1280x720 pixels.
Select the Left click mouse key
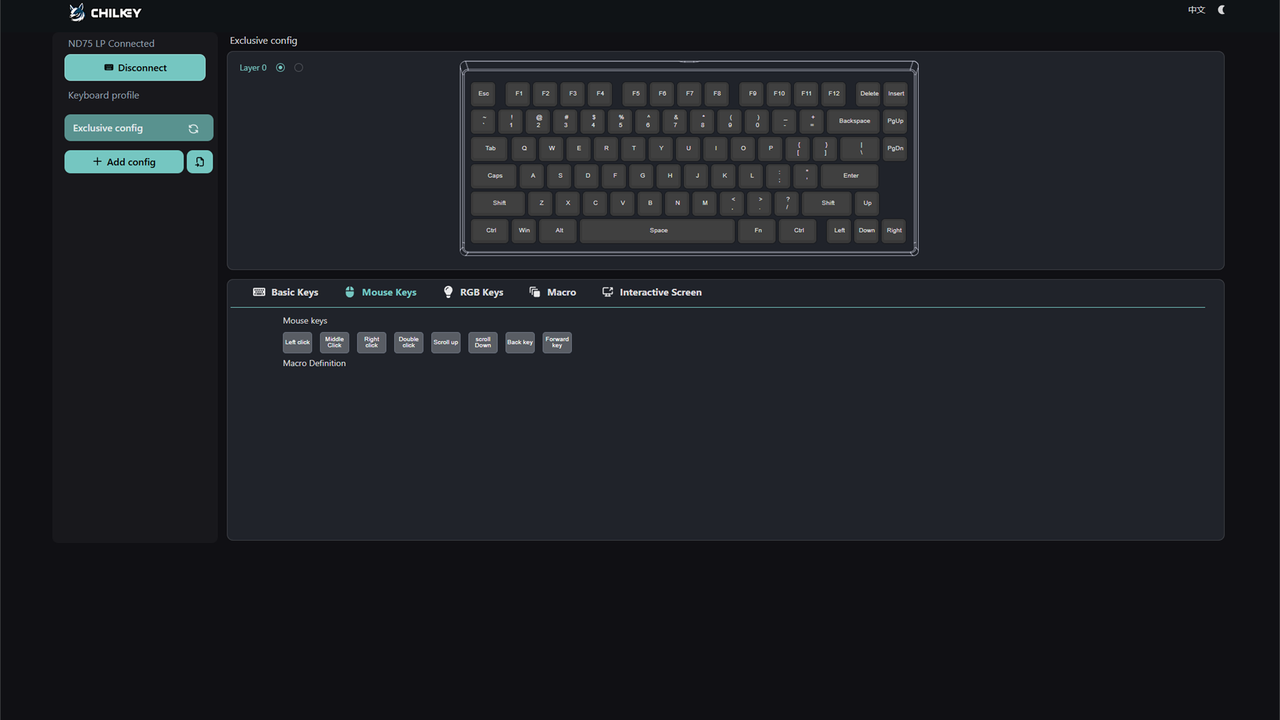297,342
